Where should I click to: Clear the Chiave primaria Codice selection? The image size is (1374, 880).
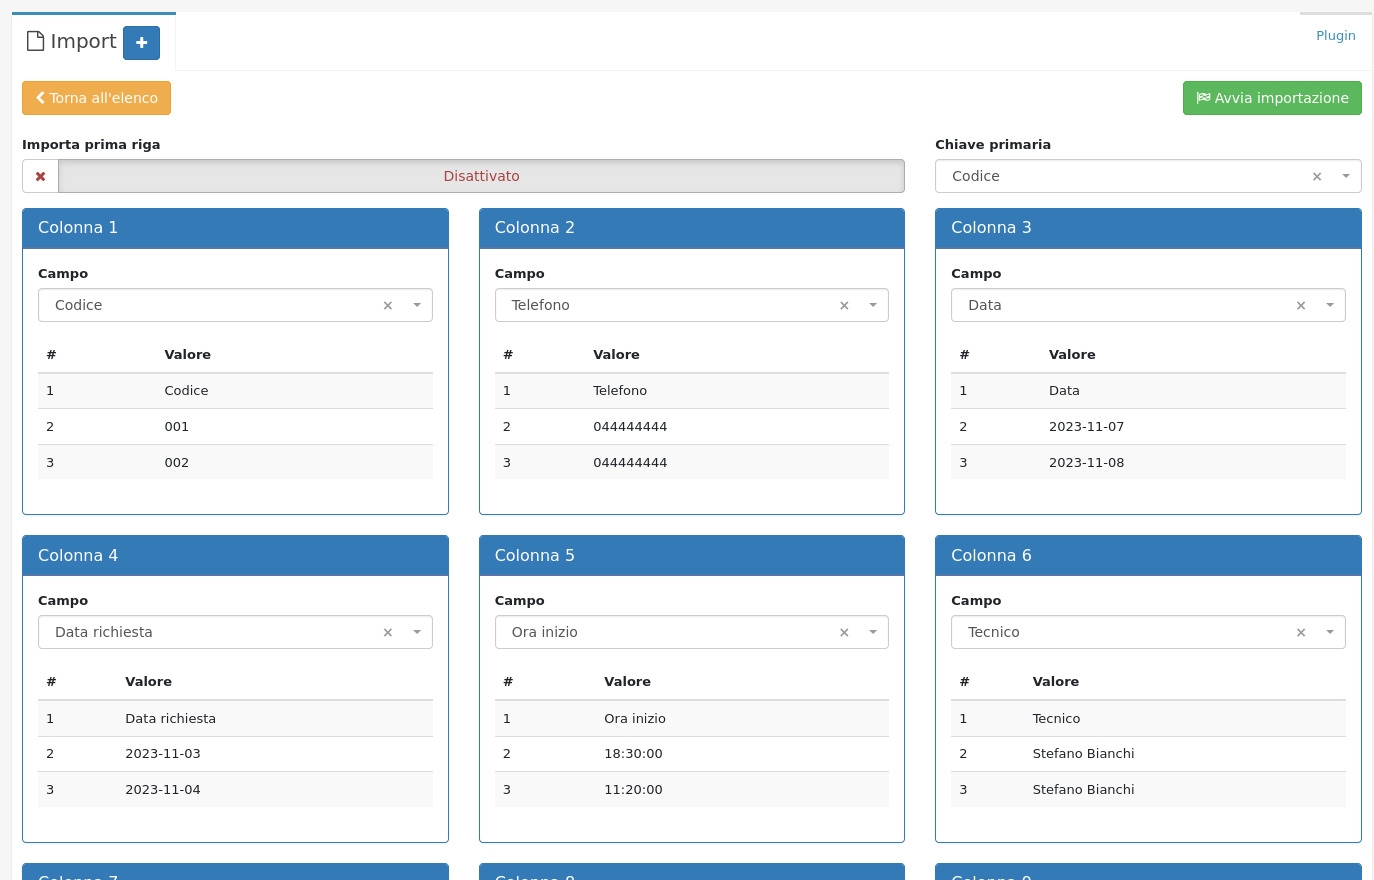tap(1317, 177)
